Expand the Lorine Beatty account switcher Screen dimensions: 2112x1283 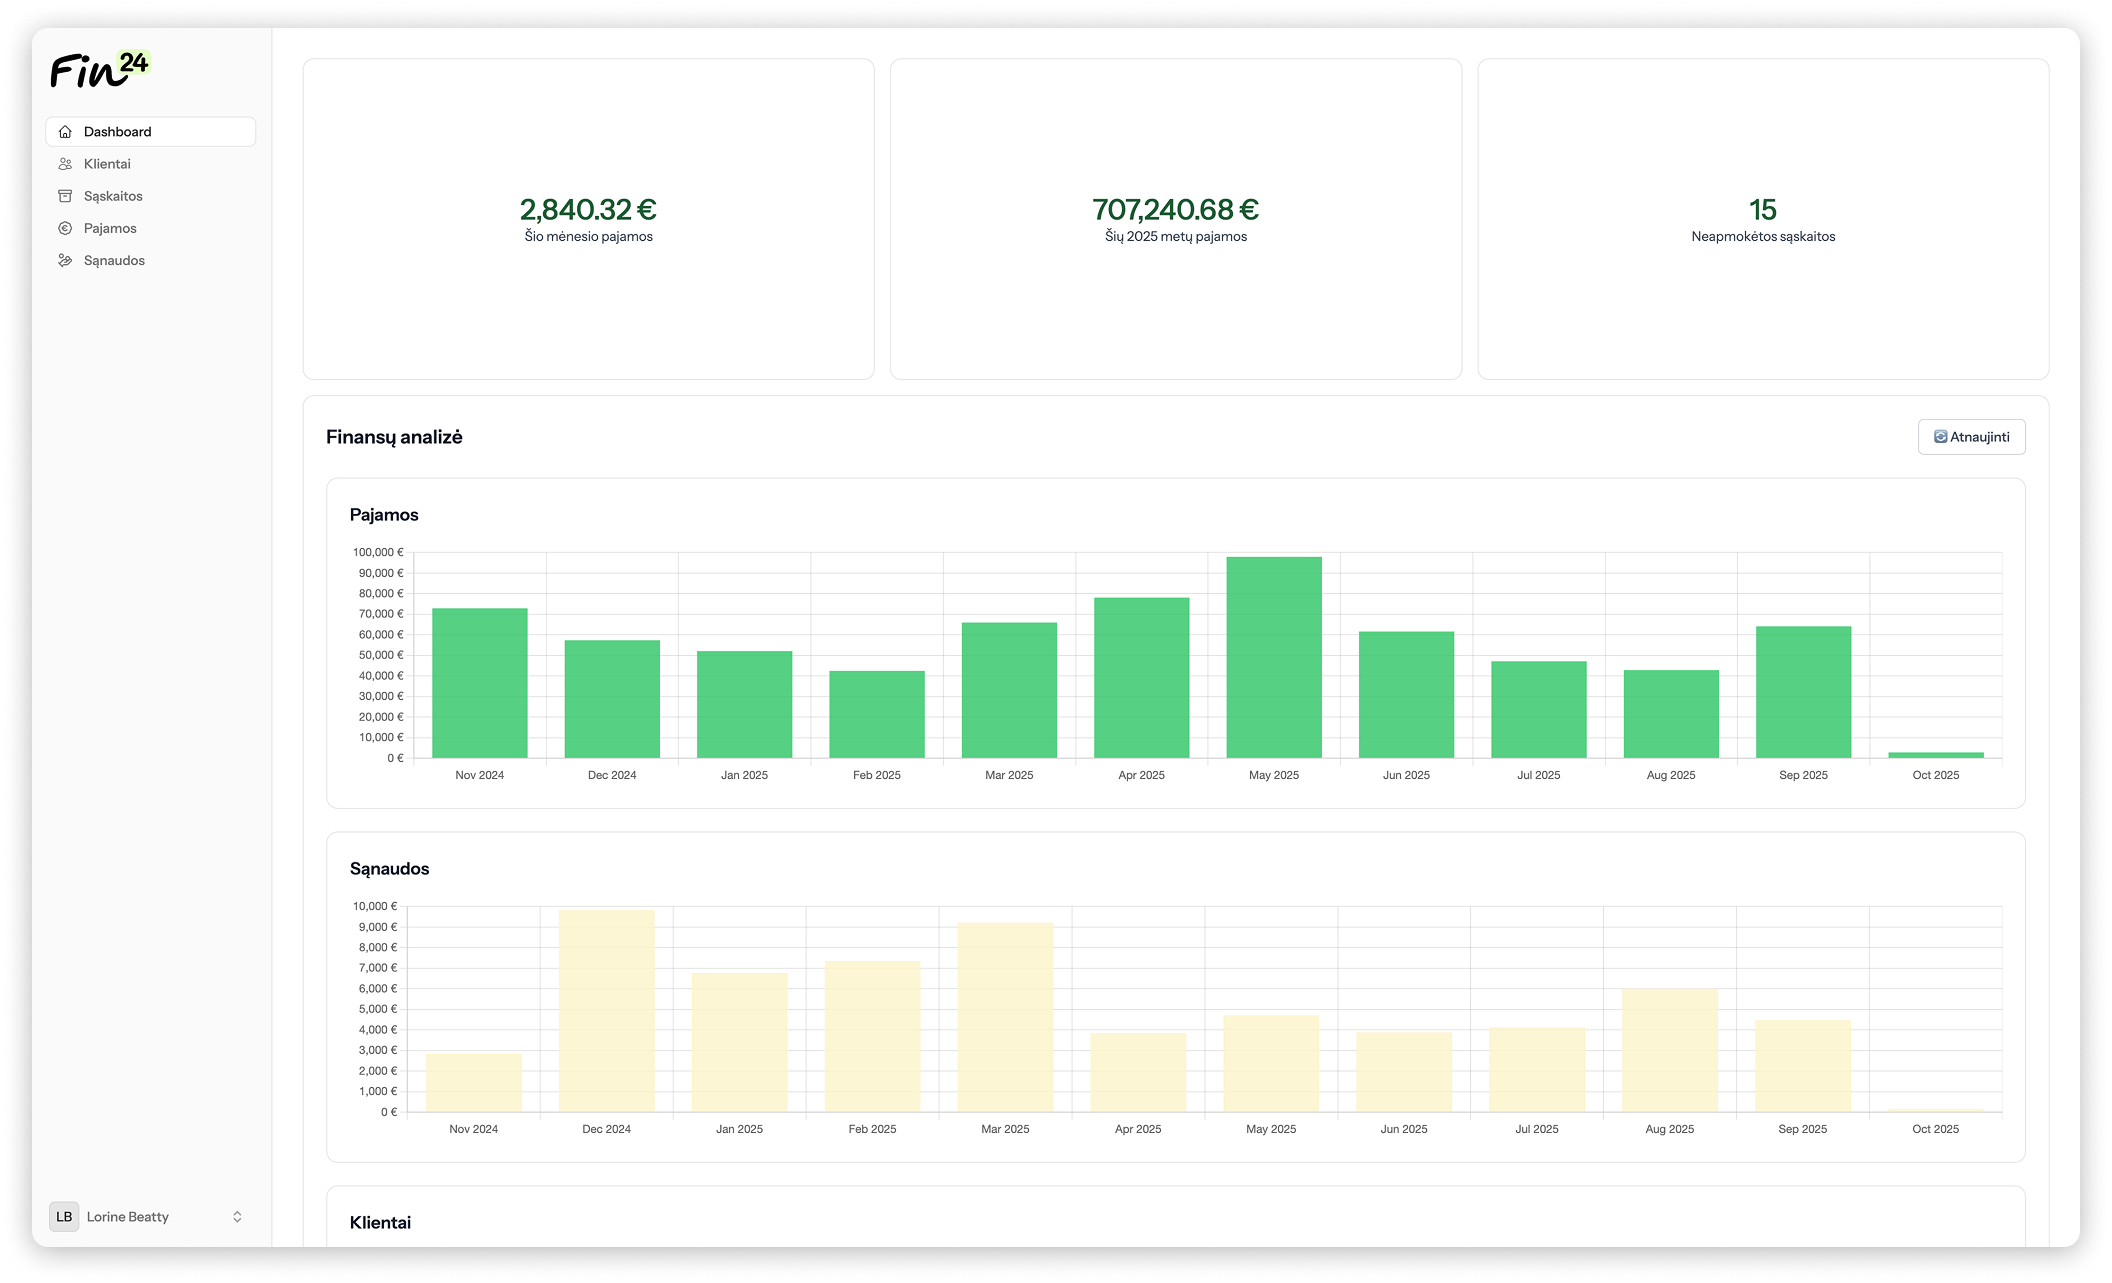[237, 1217]
